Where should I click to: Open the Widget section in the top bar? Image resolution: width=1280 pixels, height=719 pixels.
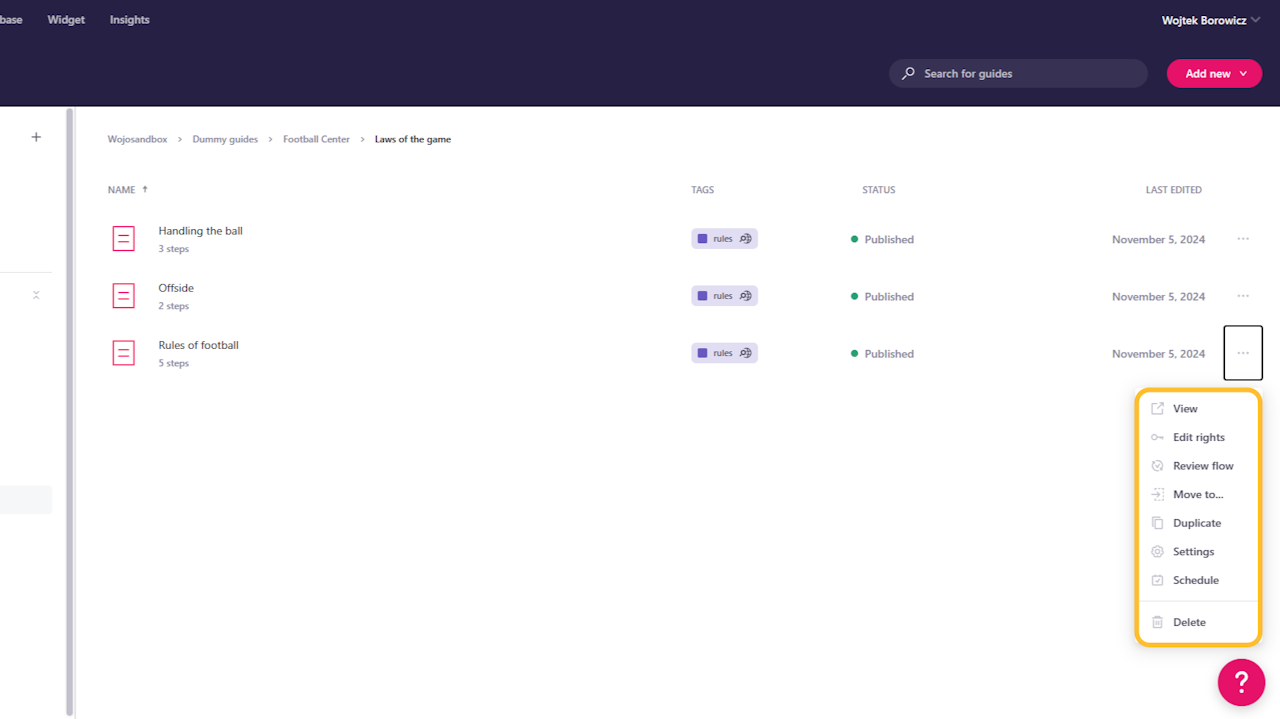point(66,19)
